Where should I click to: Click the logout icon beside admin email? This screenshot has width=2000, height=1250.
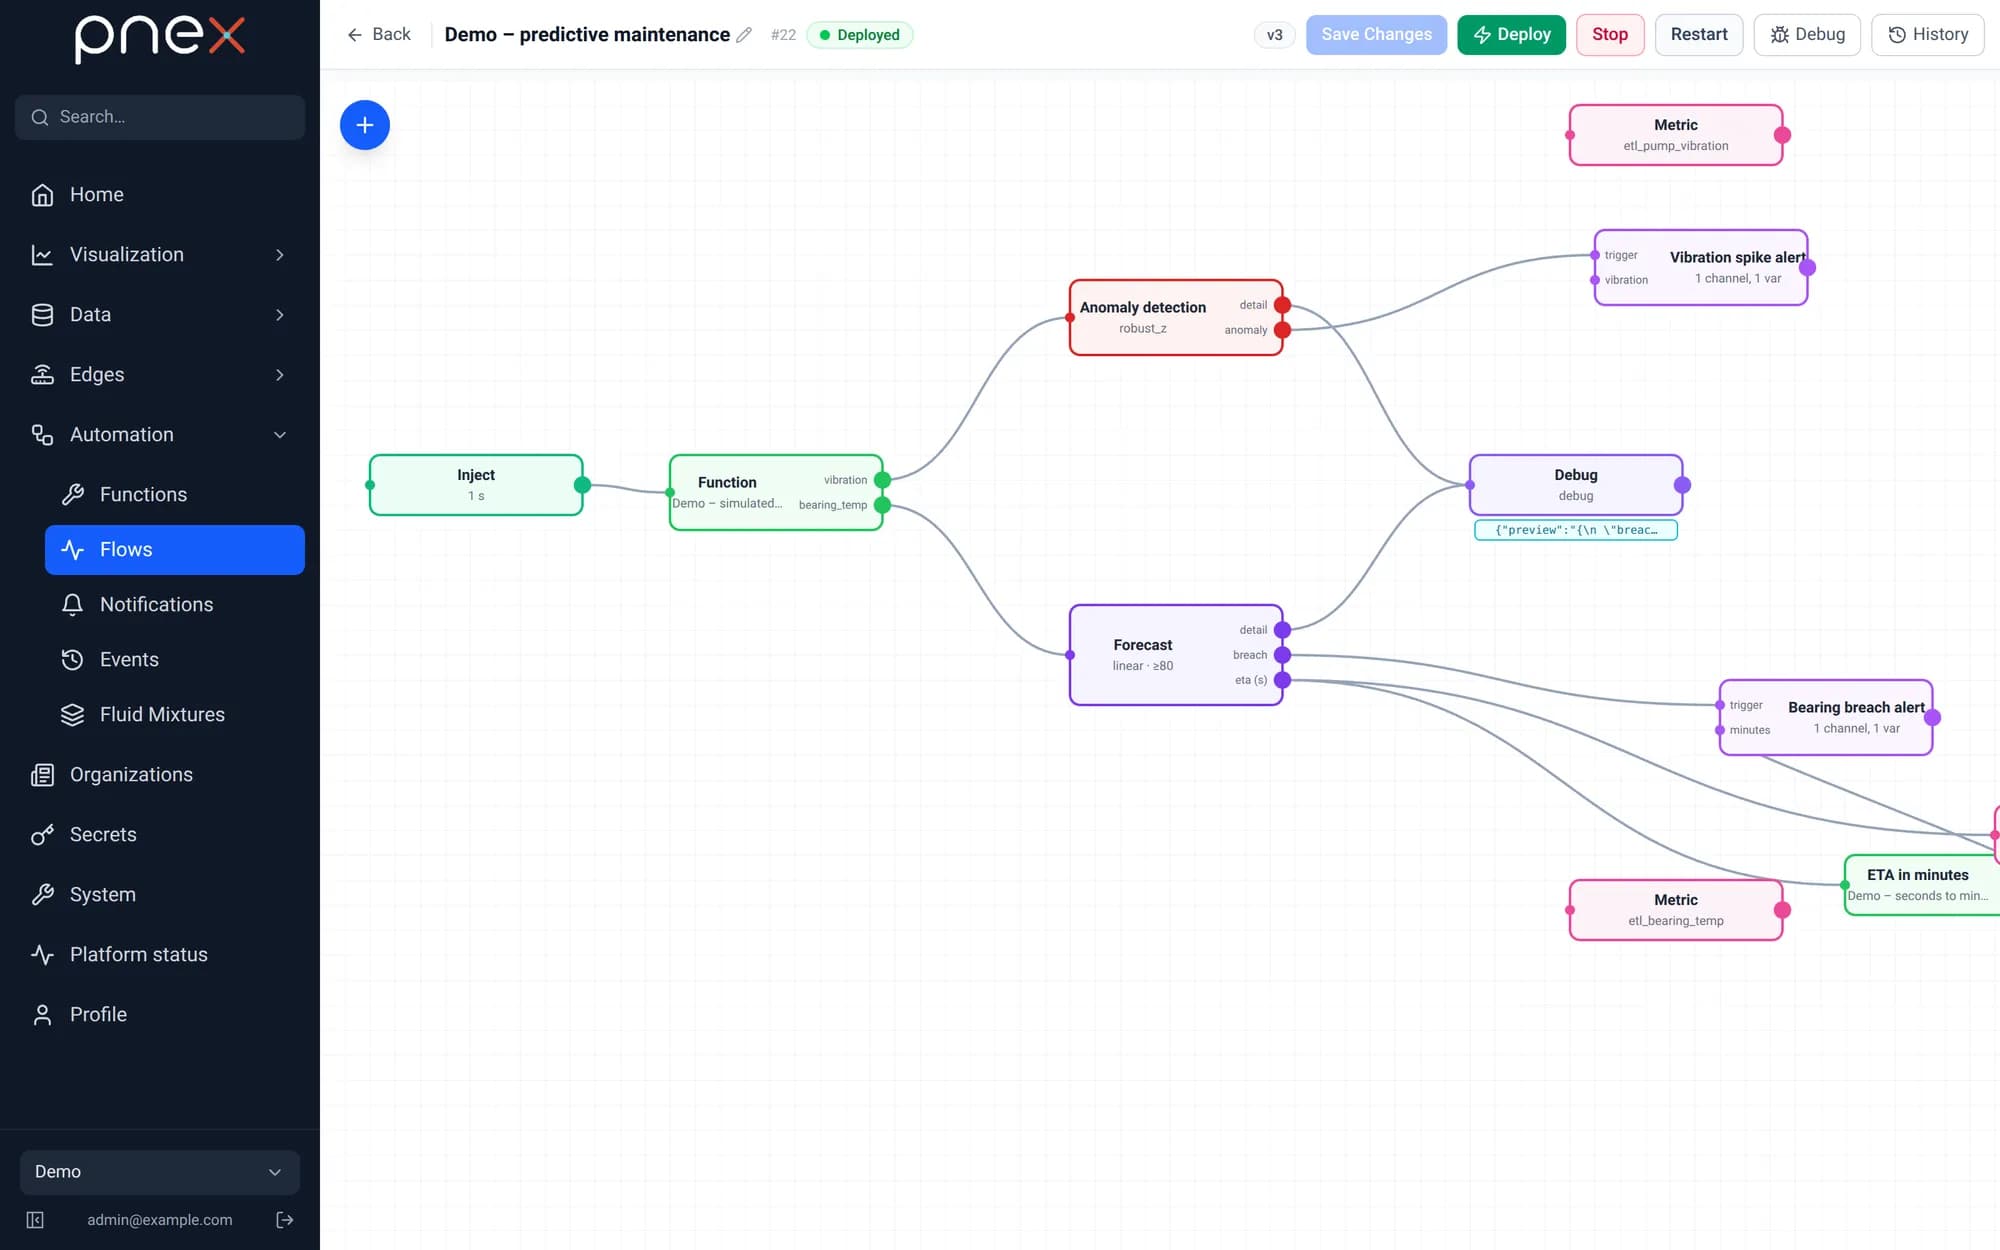(x=285, y=1219)
